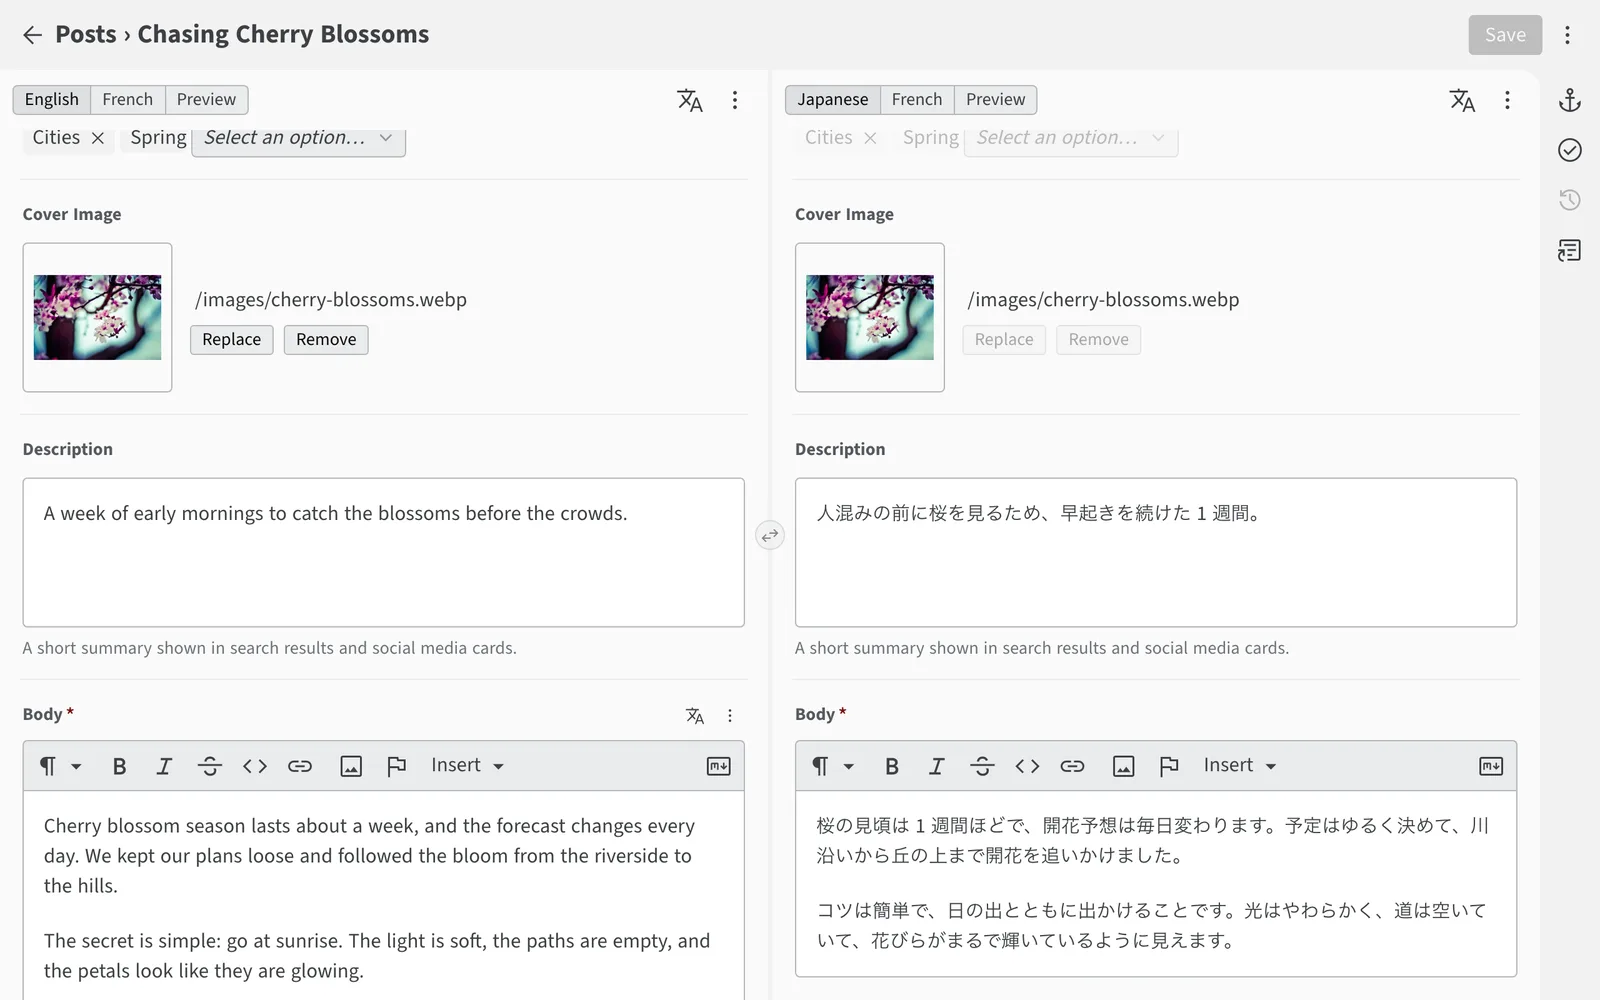Toggle italic in the Japanese Body toolbar

click(937, 766)
